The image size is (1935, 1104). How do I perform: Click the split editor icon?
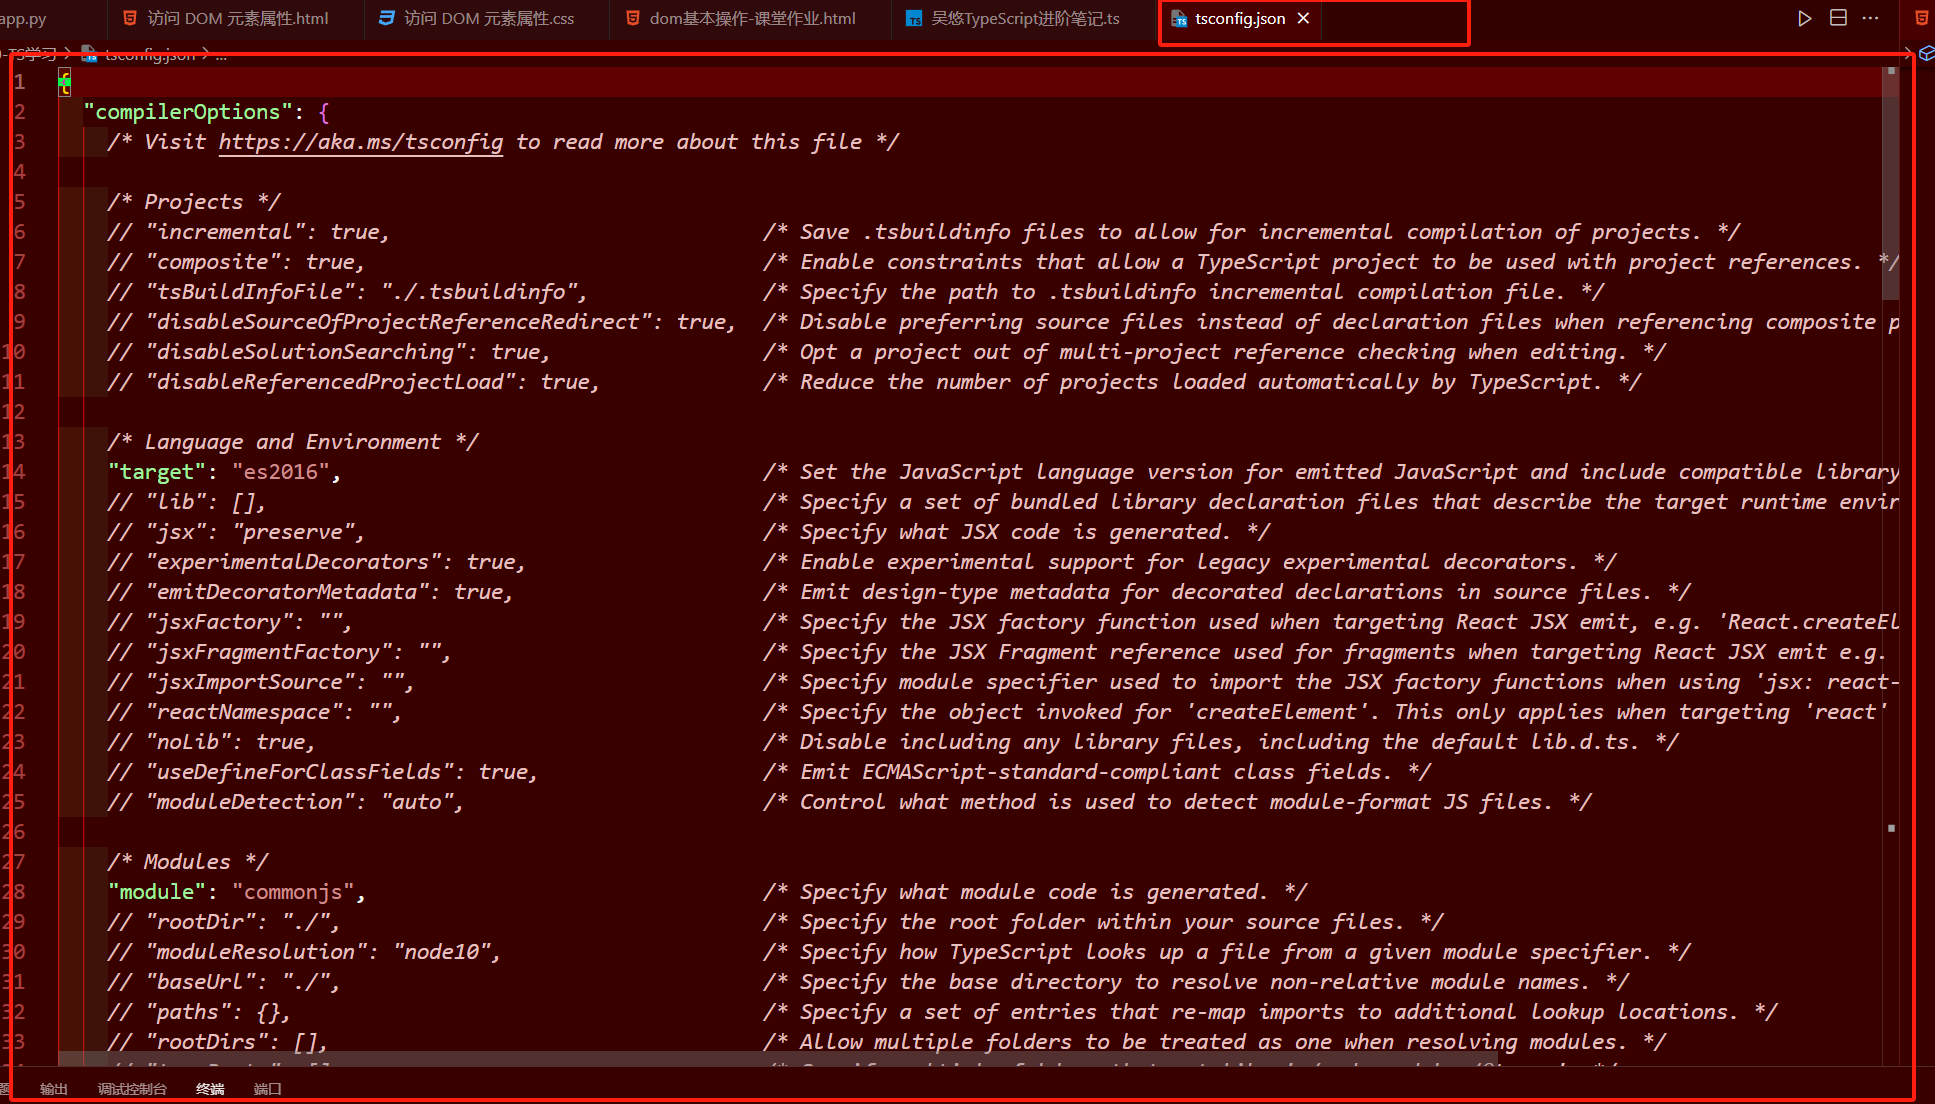[x=1838, y=18]
